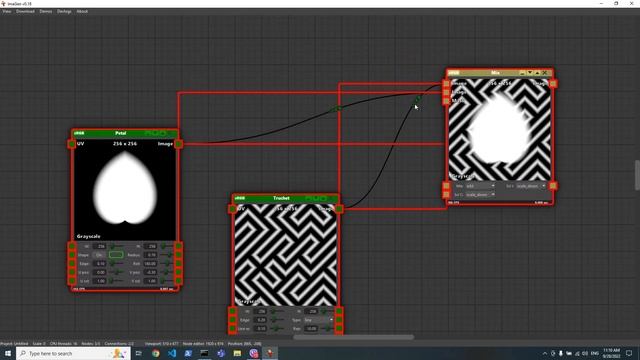
Task: Click the down-arrow icon in Mix node title bar
Action: (x=530, y=73)
